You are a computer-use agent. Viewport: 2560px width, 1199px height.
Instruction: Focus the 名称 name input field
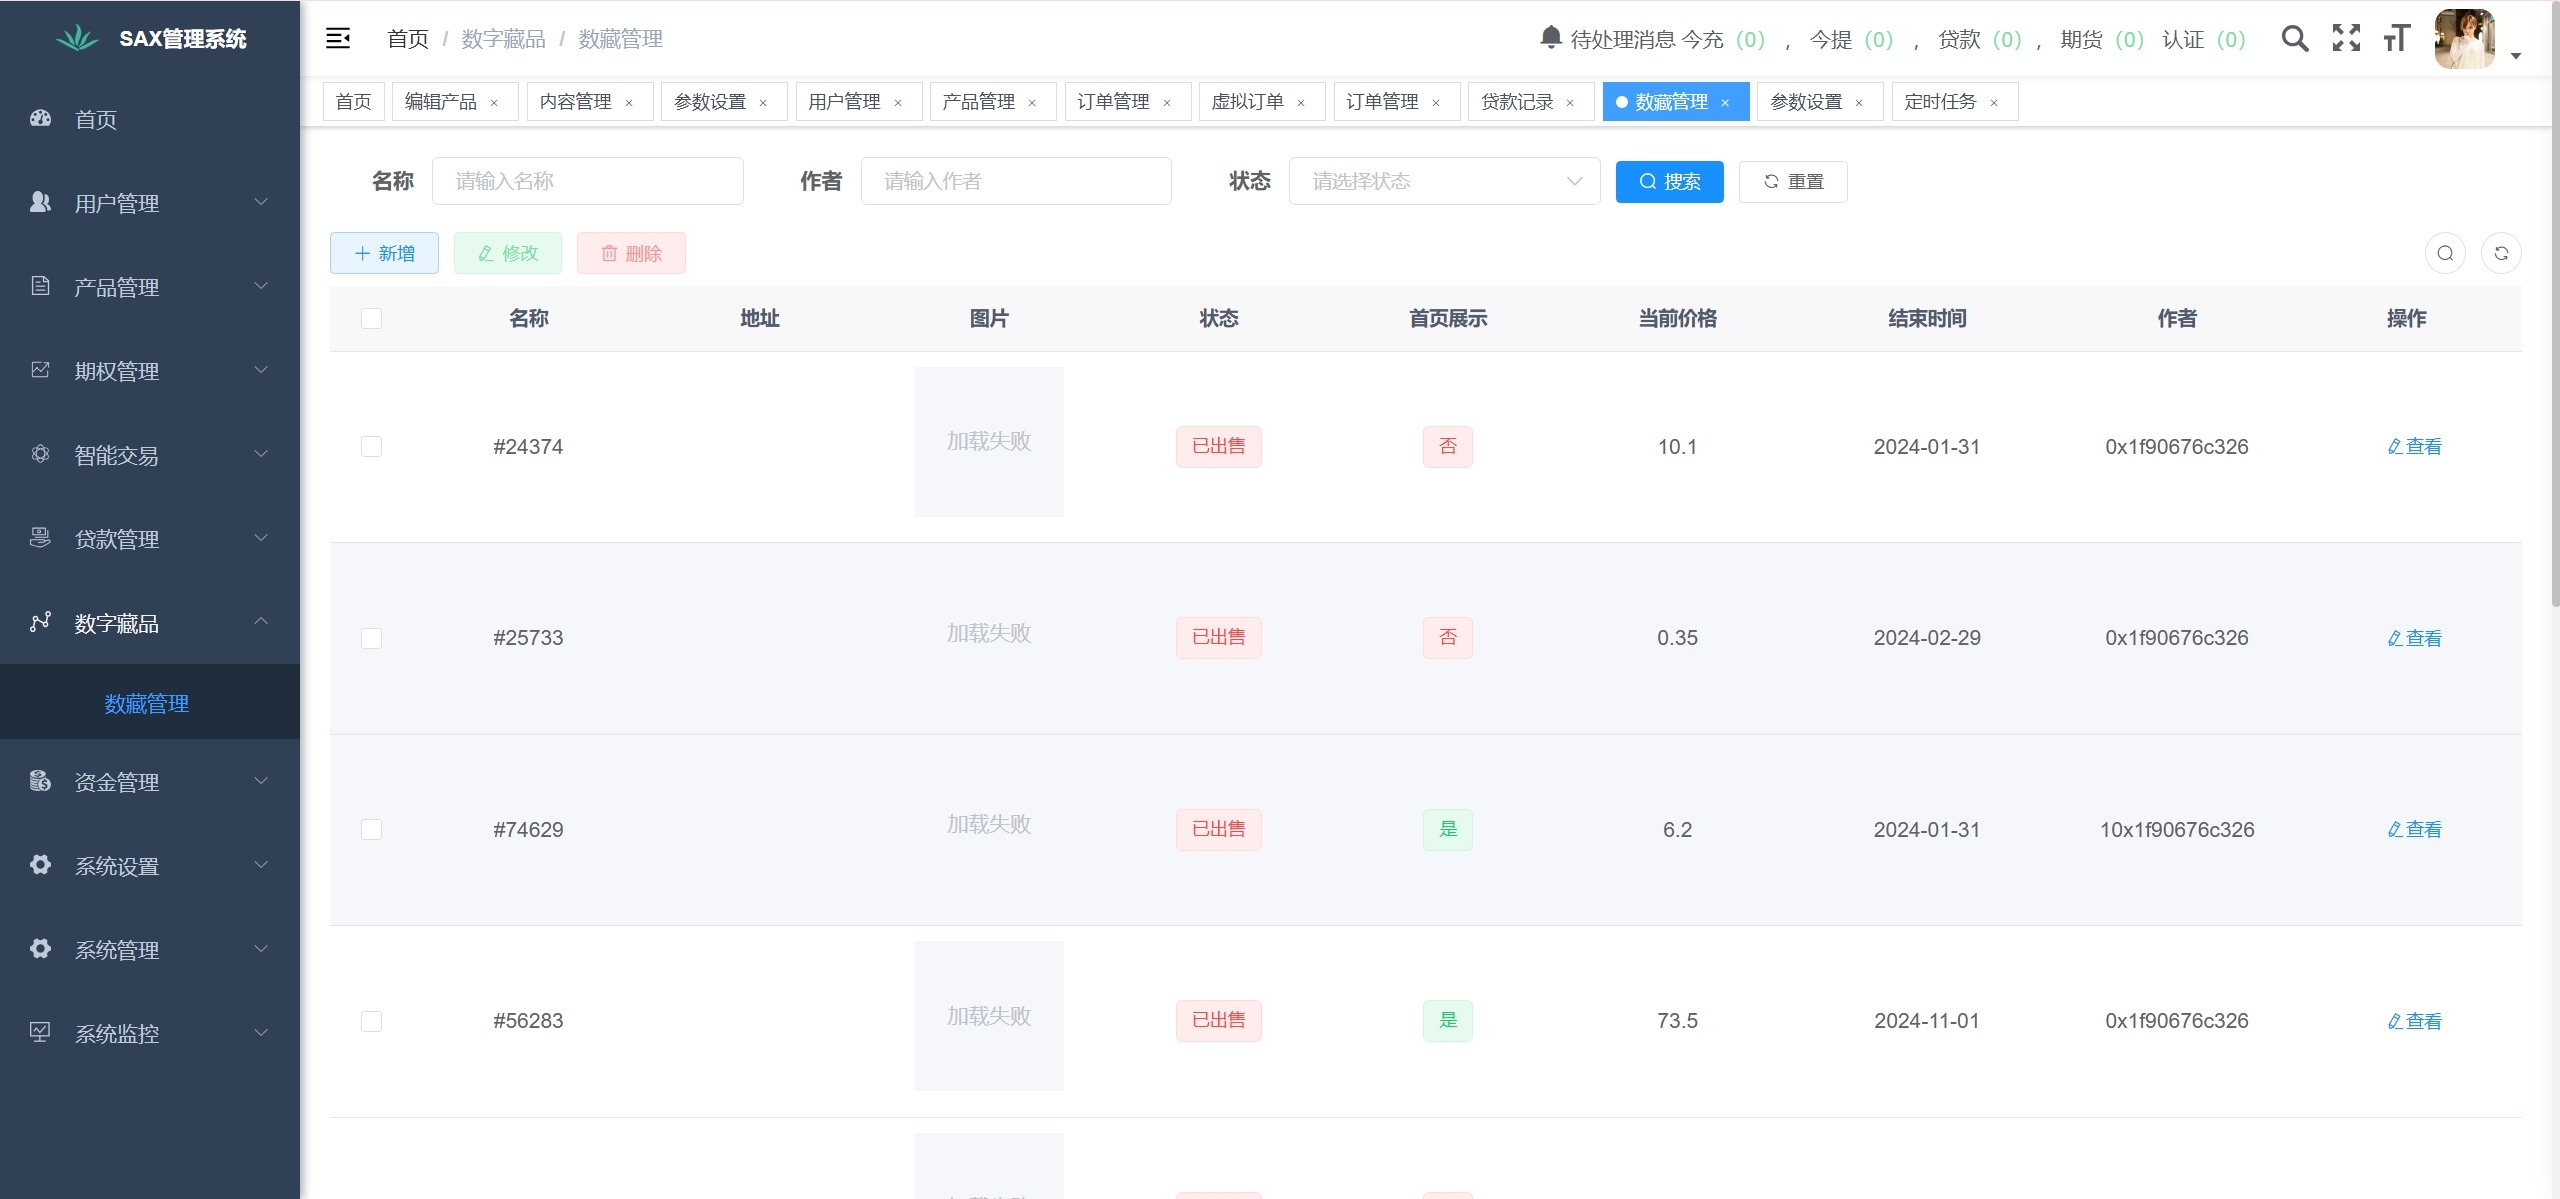tap(587, 181)
